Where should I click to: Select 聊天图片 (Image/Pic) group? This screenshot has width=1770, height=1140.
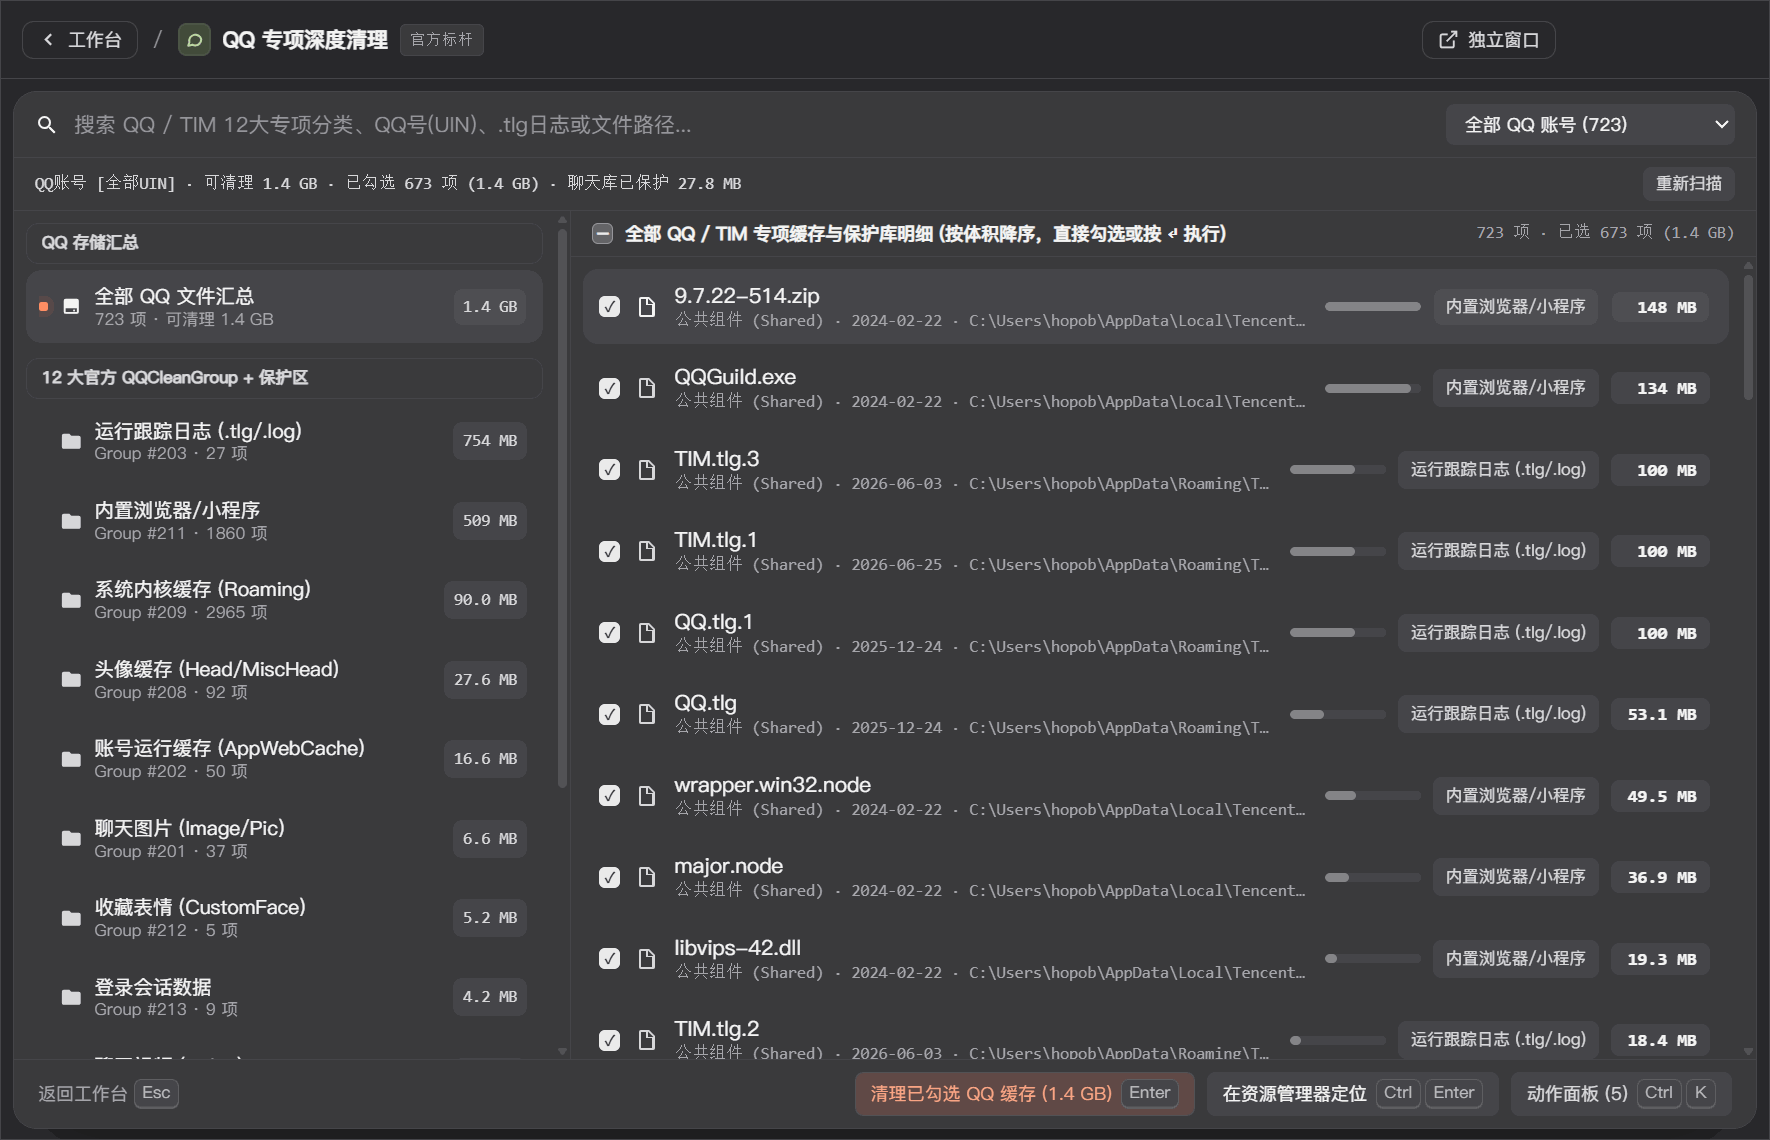pos(284,839)
